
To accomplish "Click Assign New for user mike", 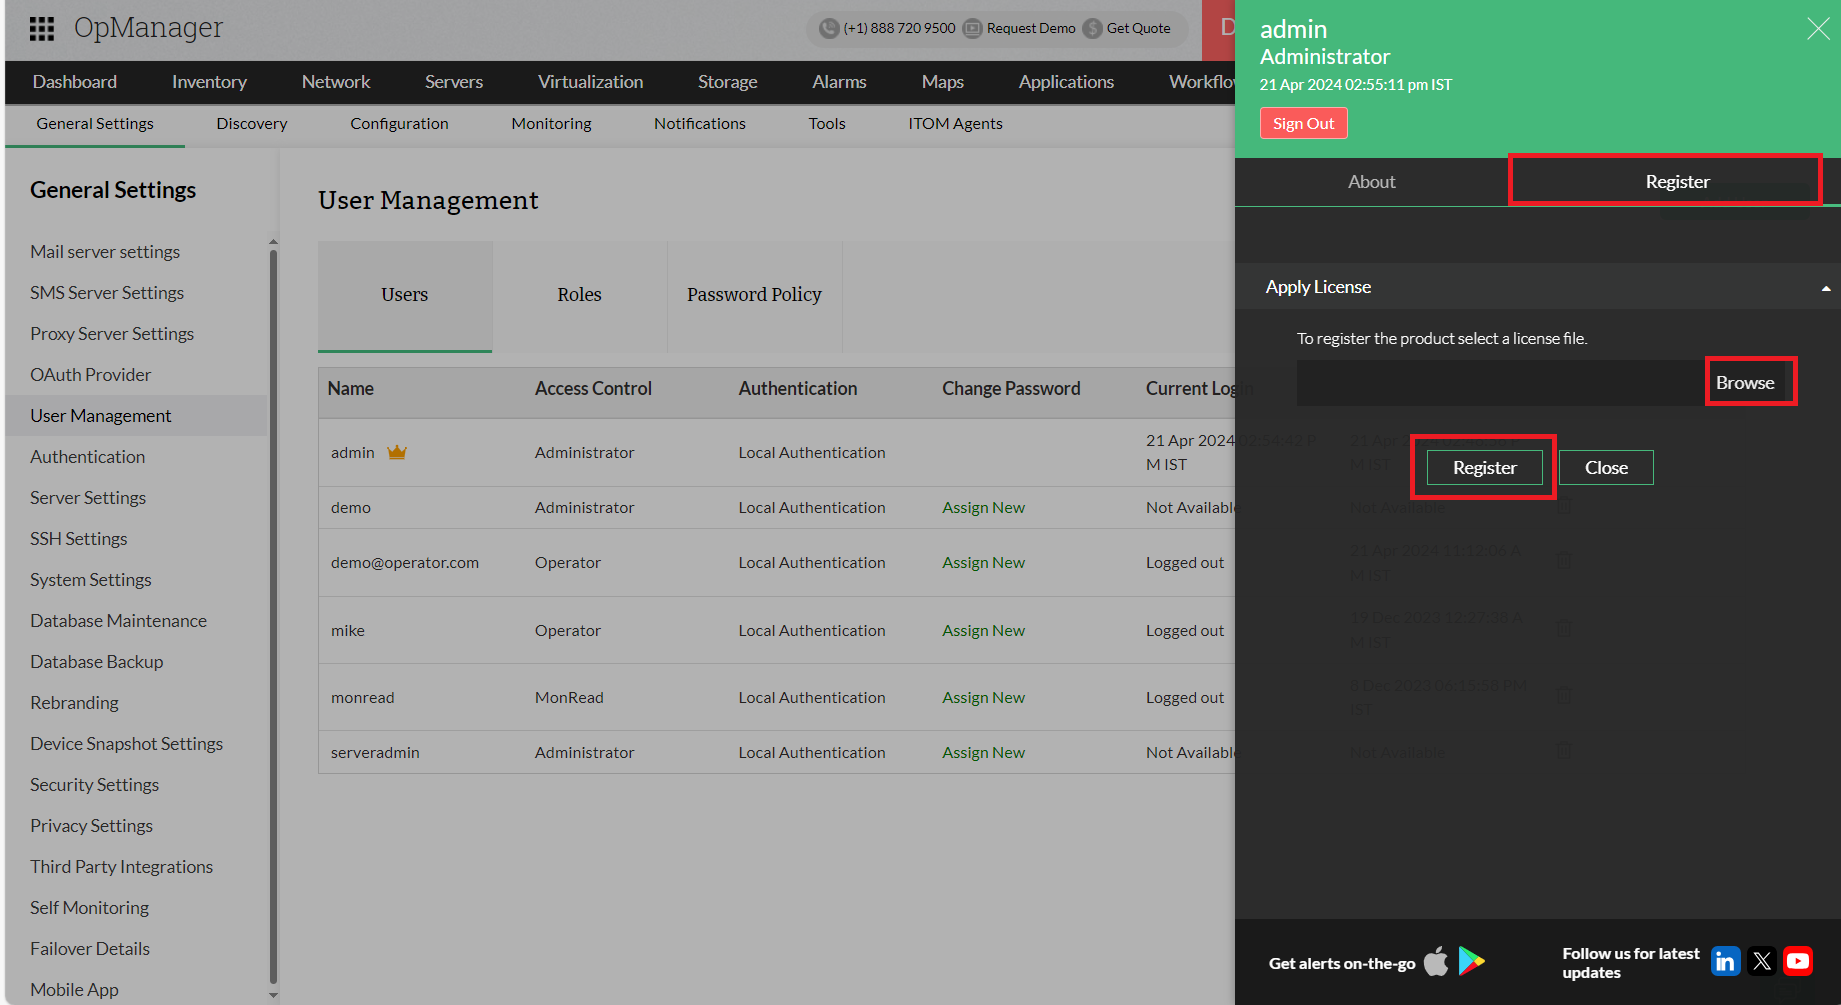I will coord(983,631).
